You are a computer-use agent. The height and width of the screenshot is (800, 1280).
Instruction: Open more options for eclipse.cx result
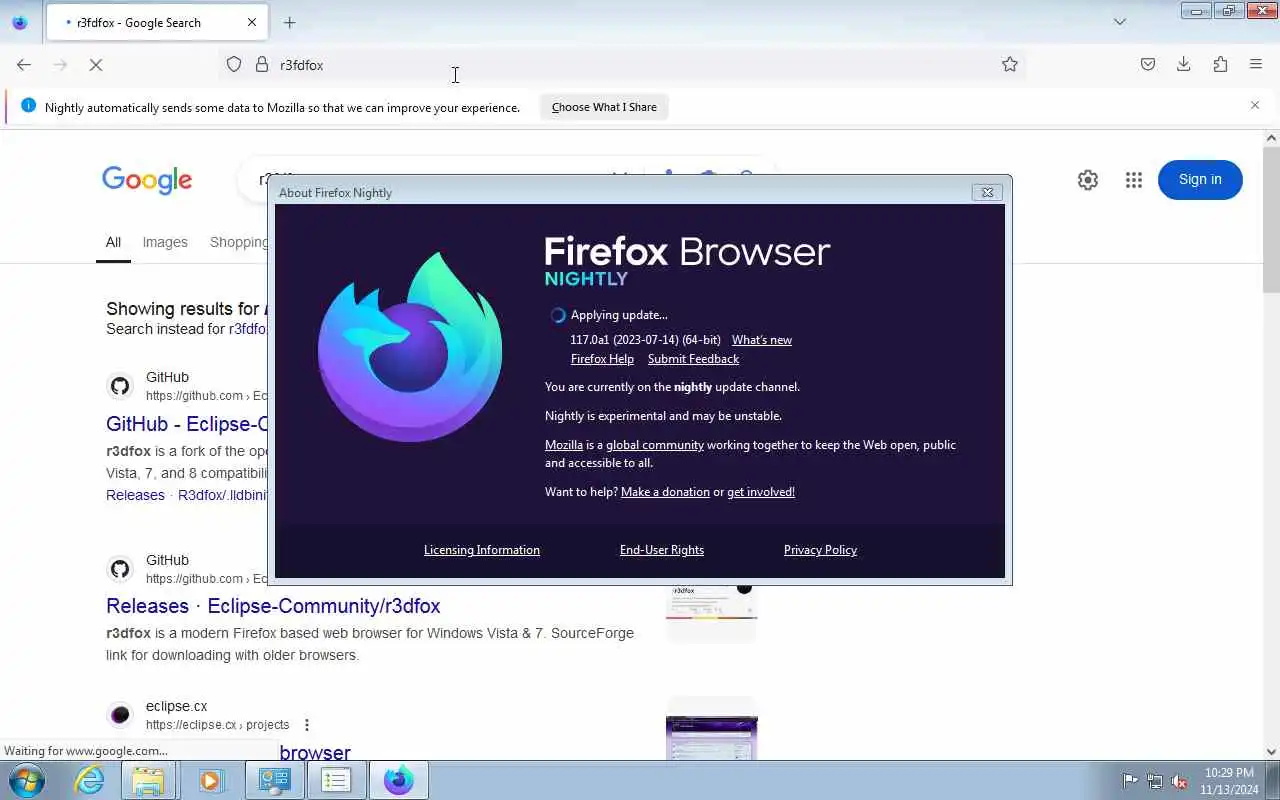tap(307, 725)
